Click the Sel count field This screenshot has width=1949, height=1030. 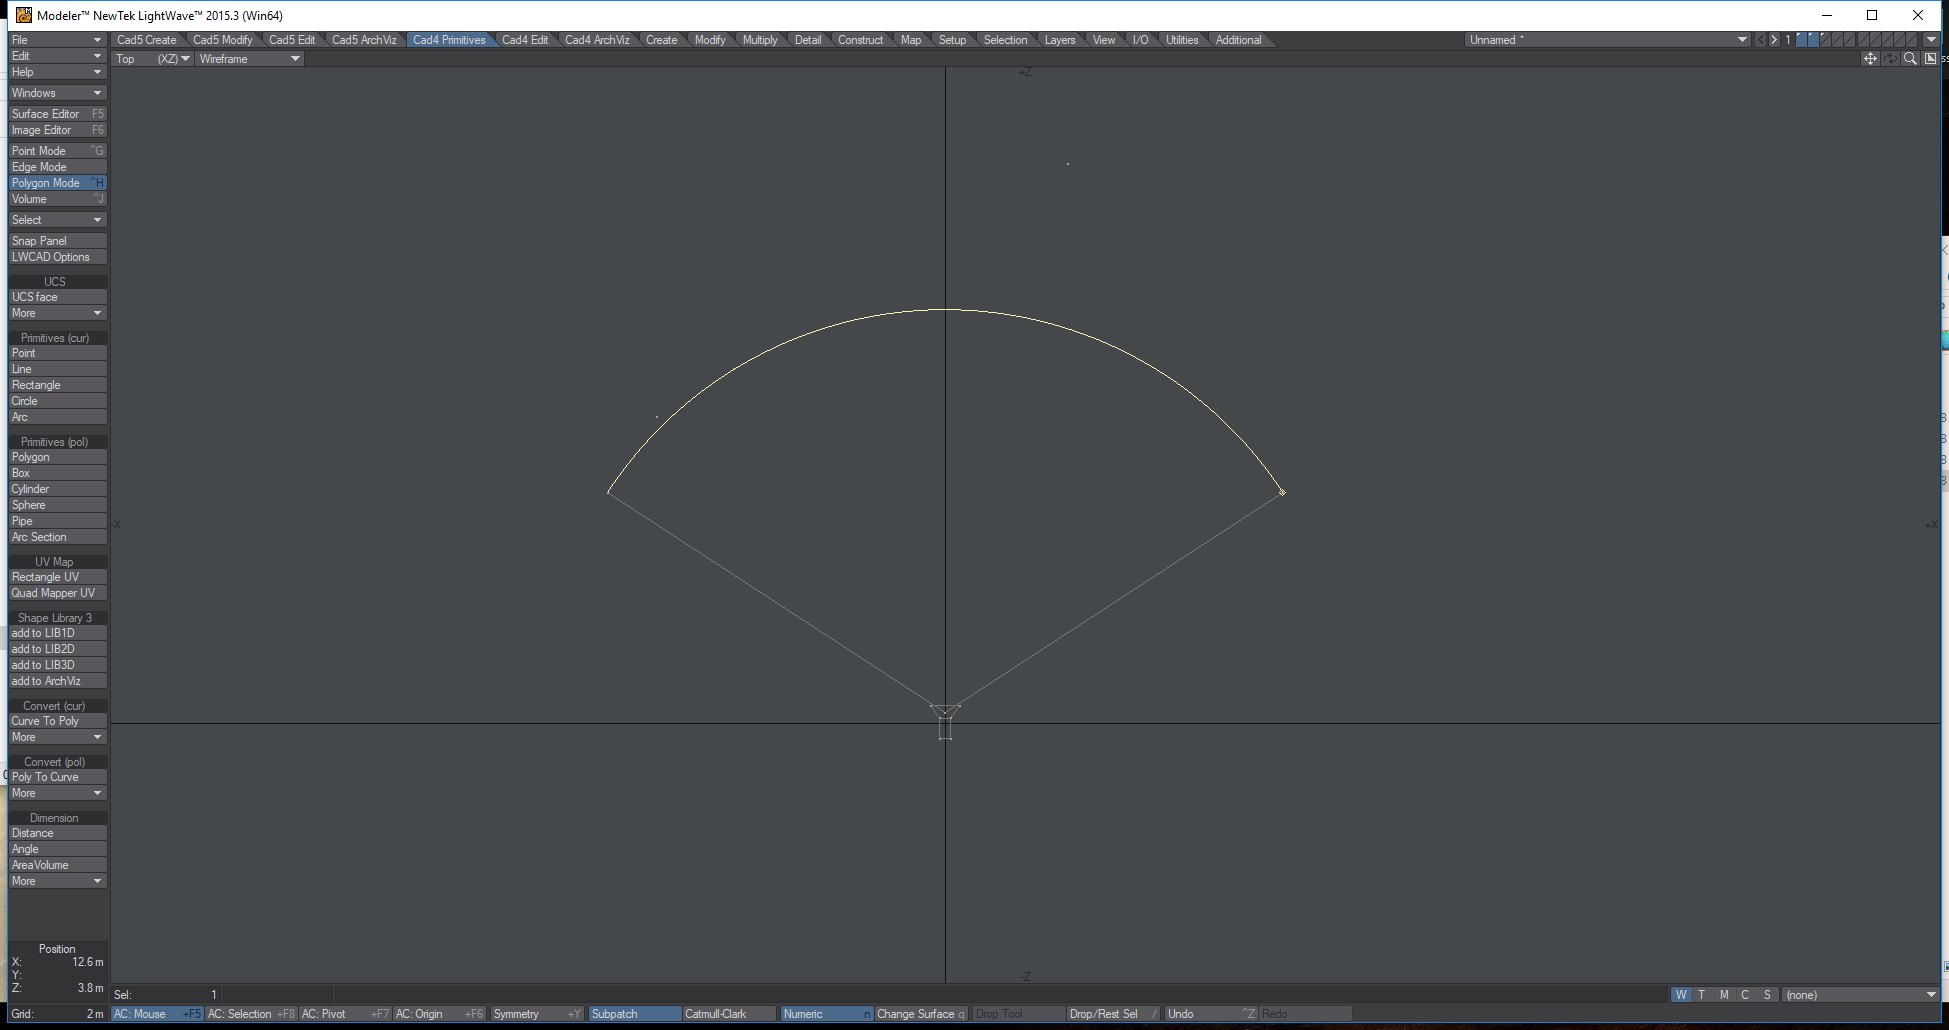tap(165, 995)
